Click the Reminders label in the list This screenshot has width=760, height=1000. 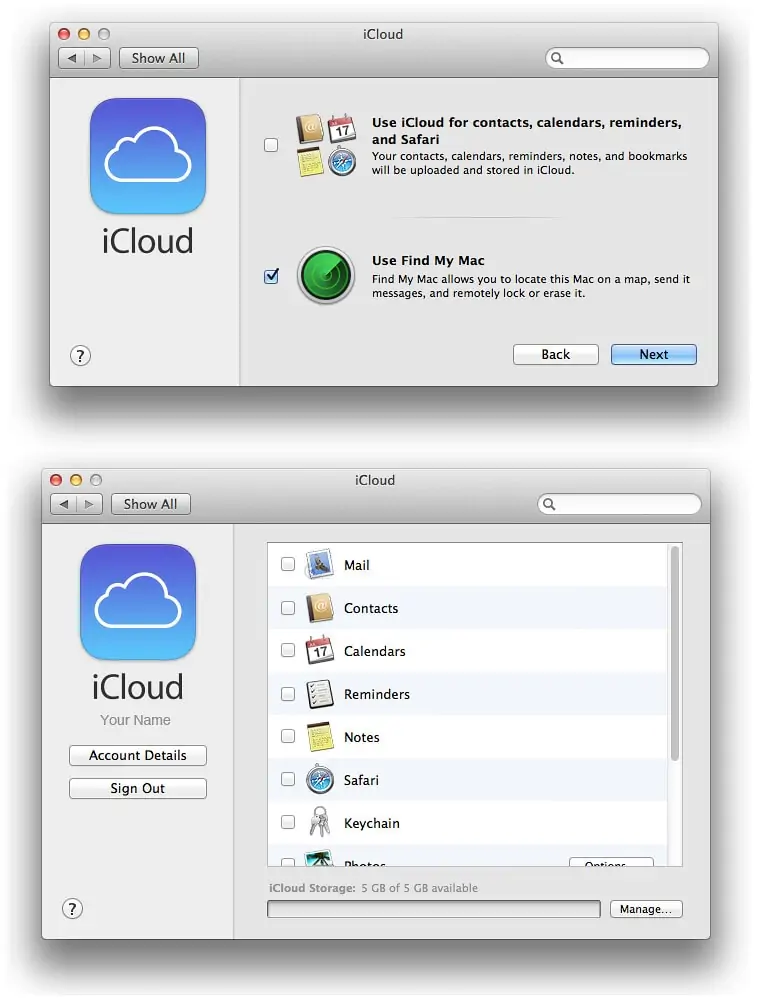pyautogui.click(x=377, y=695)
